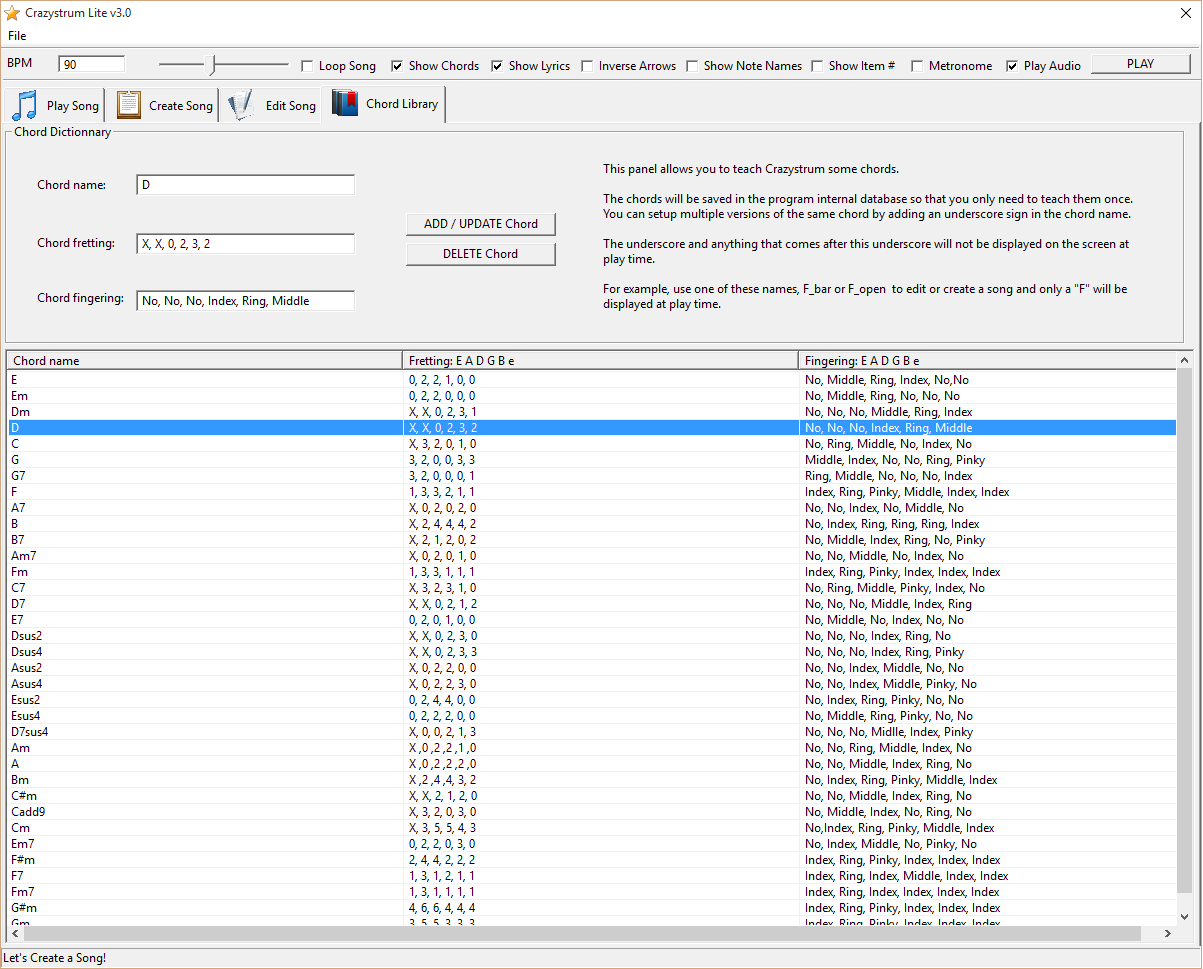Click the PLAY button
The height and width of the screenshot is (969, 1203).
[1141, 64]
